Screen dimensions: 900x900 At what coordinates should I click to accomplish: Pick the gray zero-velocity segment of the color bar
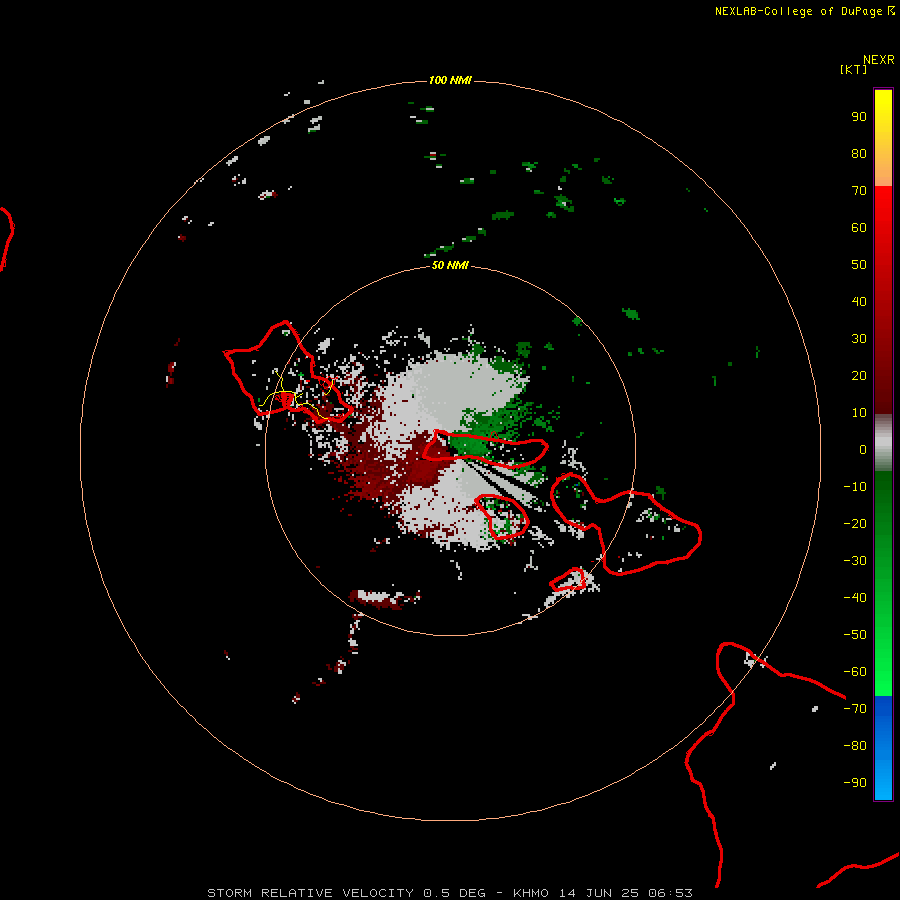click(x=883, y=443)
